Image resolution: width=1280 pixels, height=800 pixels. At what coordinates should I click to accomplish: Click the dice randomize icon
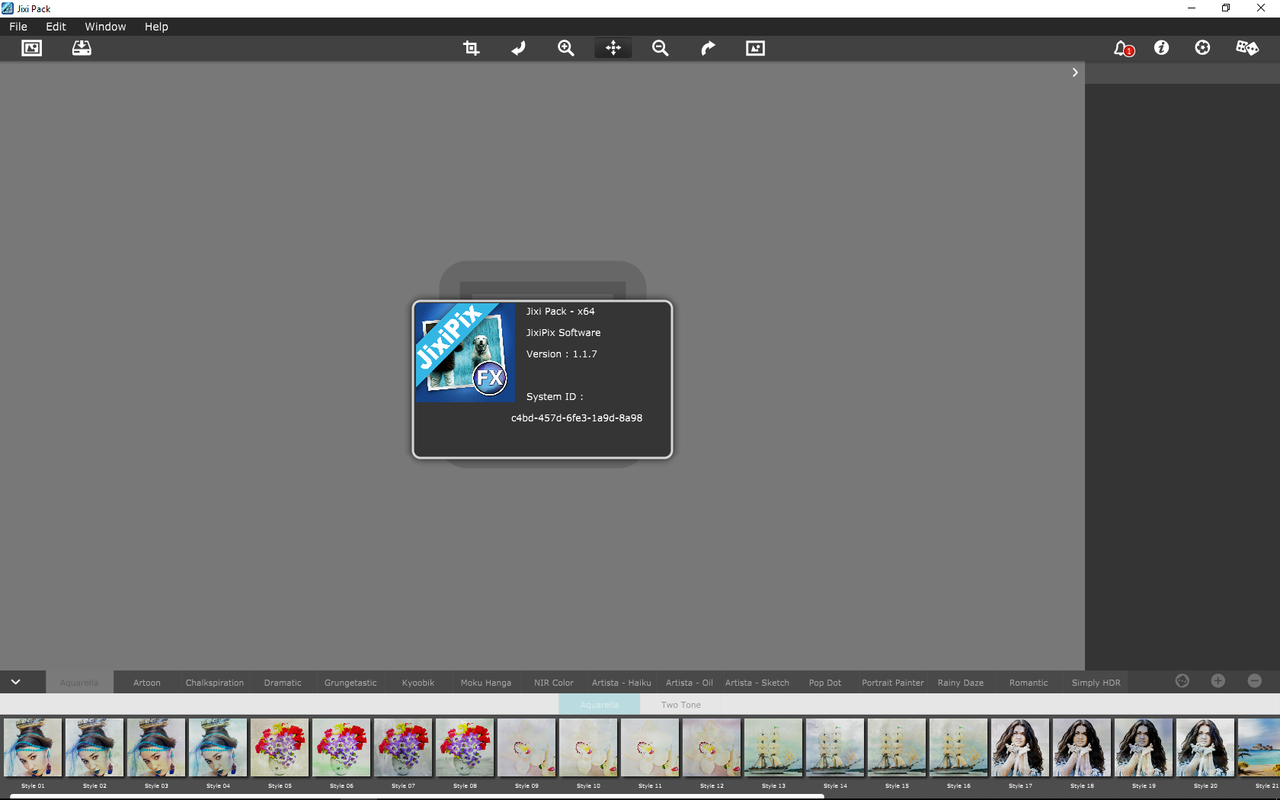click(1247, 48)
